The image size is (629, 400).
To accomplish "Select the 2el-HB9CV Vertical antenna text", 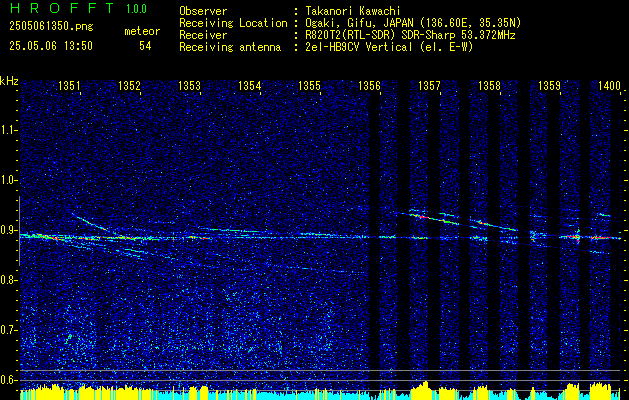I will click(387, 47).
